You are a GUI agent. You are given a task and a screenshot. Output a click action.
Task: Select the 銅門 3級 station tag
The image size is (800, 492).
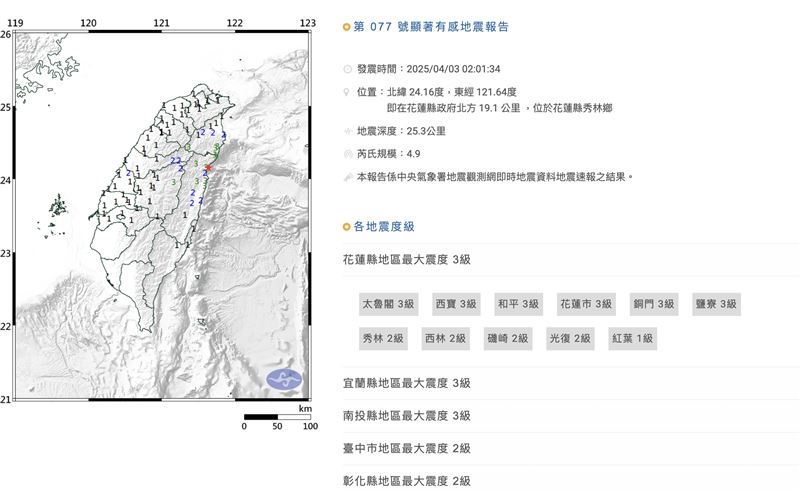(x=654, y=304)
